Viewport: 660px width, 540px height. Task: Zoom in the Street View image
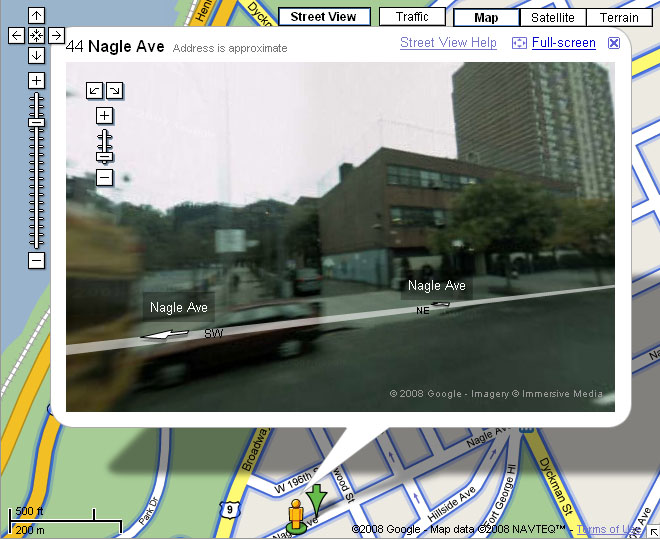104,115
